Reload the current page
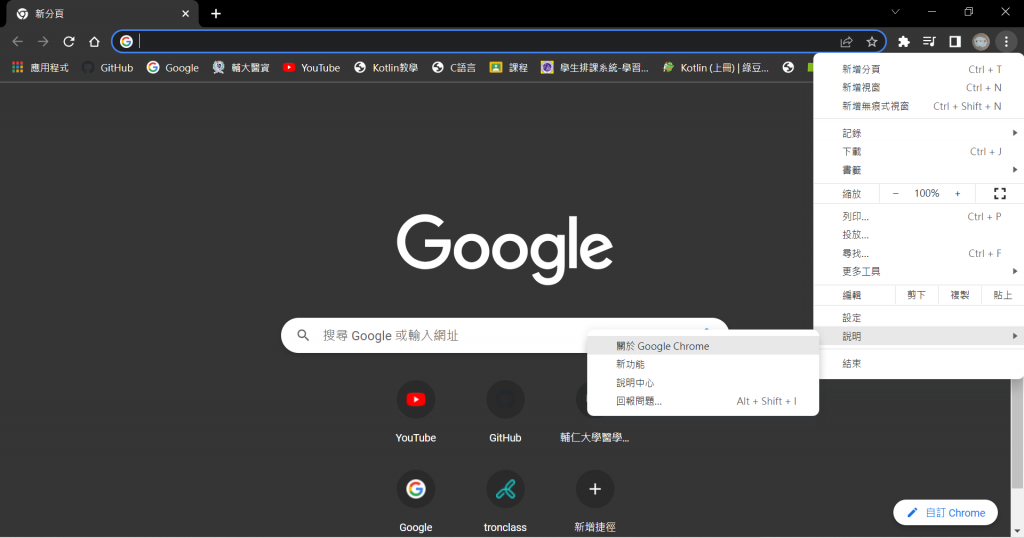The image size is (1024, 538). pos(69,42)
